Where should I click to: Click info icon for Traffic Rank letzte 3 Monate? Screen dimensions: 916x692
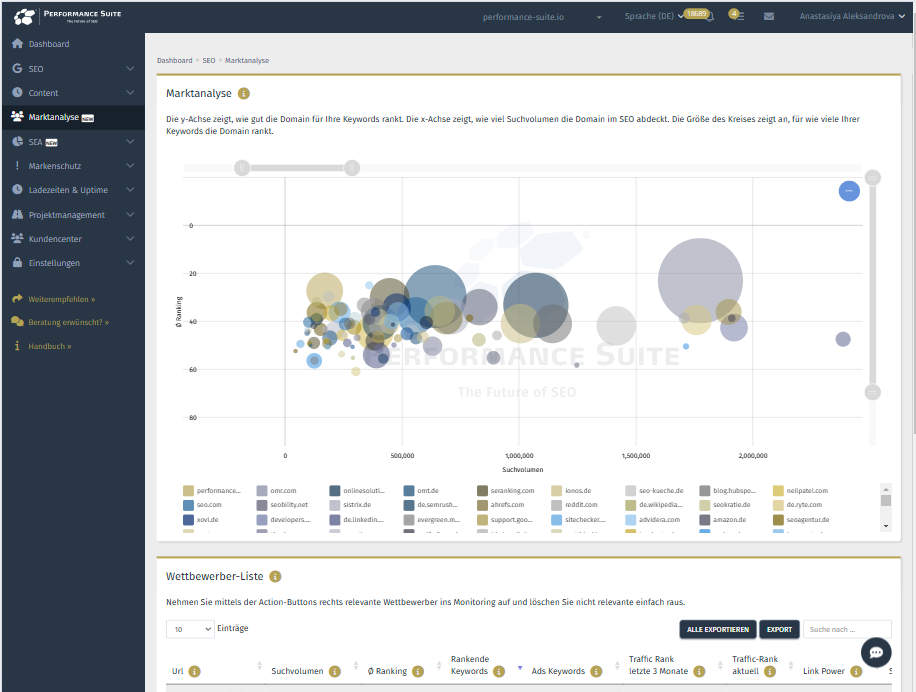tap(699, 672)
